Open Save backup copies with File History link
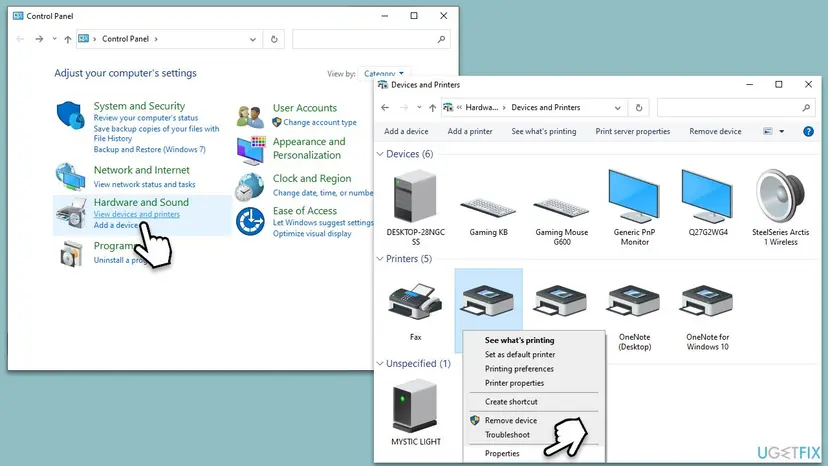 coord(156,134)
